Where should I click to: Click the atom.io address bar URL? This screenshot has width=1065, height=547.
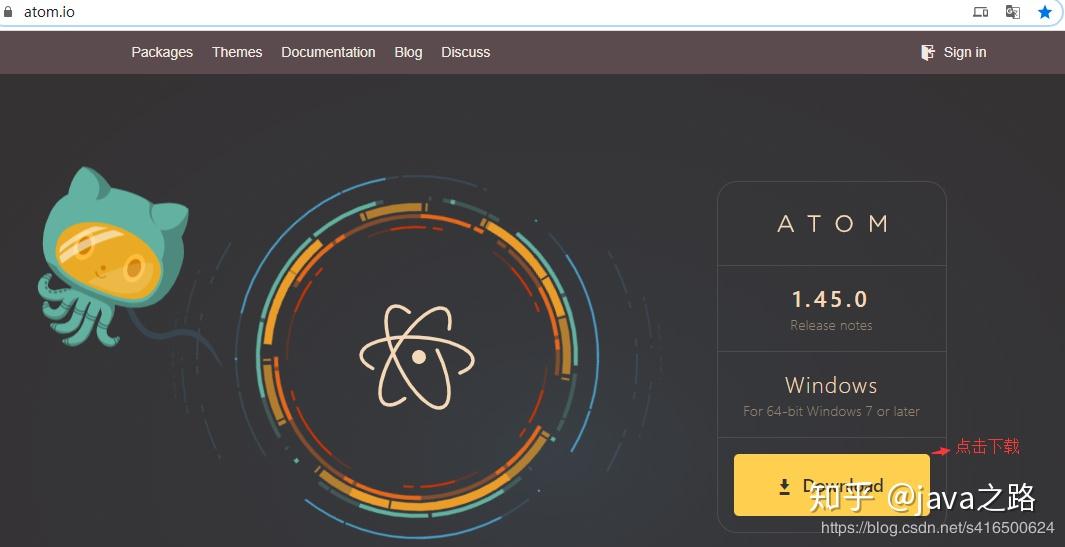click(x=49, y=12)
